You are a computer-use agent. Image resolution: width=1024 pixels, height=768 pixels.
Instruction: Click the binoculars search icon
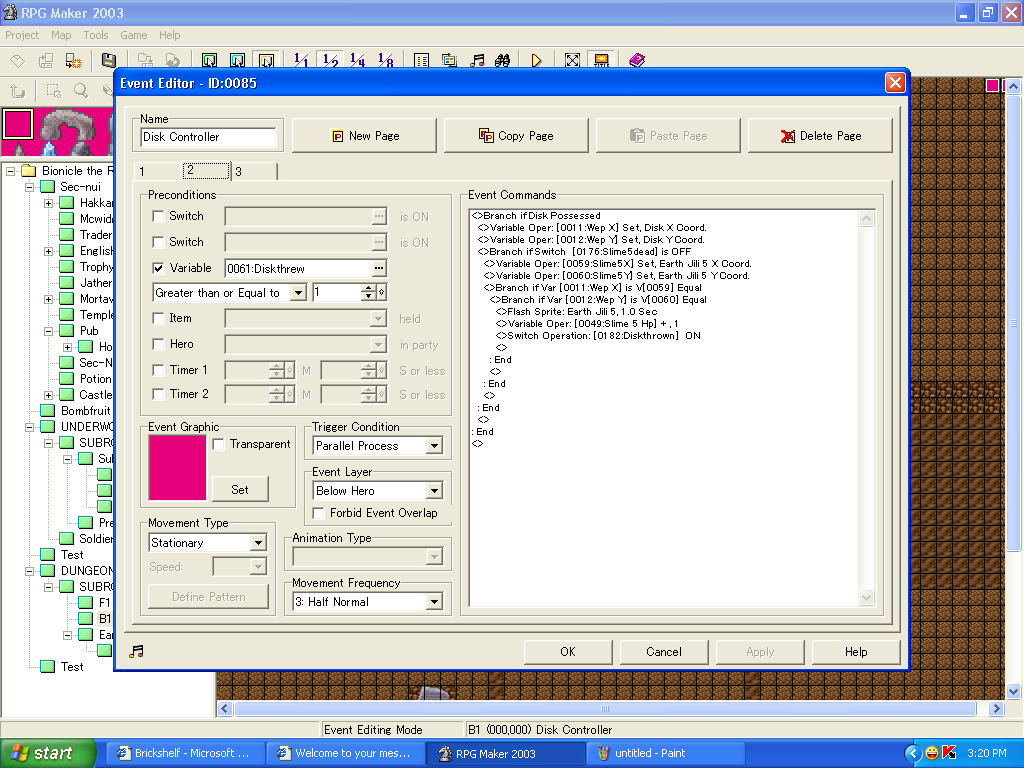[x=505, y=61]
